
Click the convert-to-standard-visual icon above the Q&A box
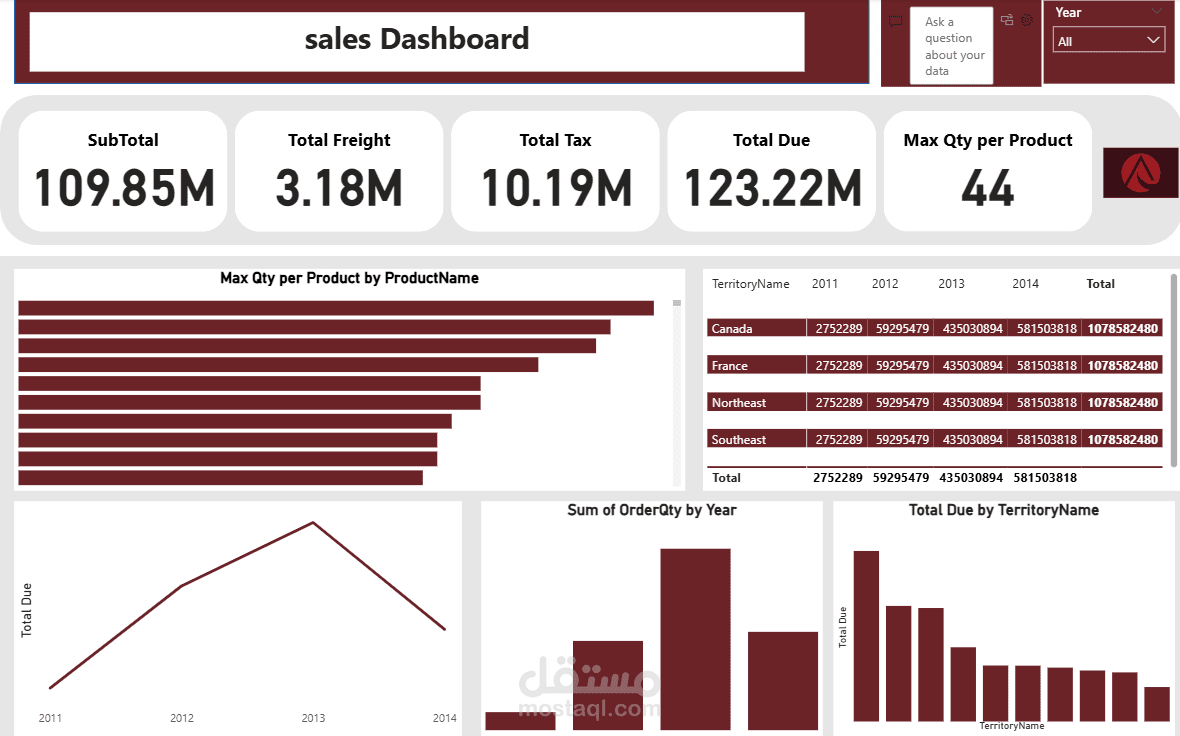tap(1007, 21)
